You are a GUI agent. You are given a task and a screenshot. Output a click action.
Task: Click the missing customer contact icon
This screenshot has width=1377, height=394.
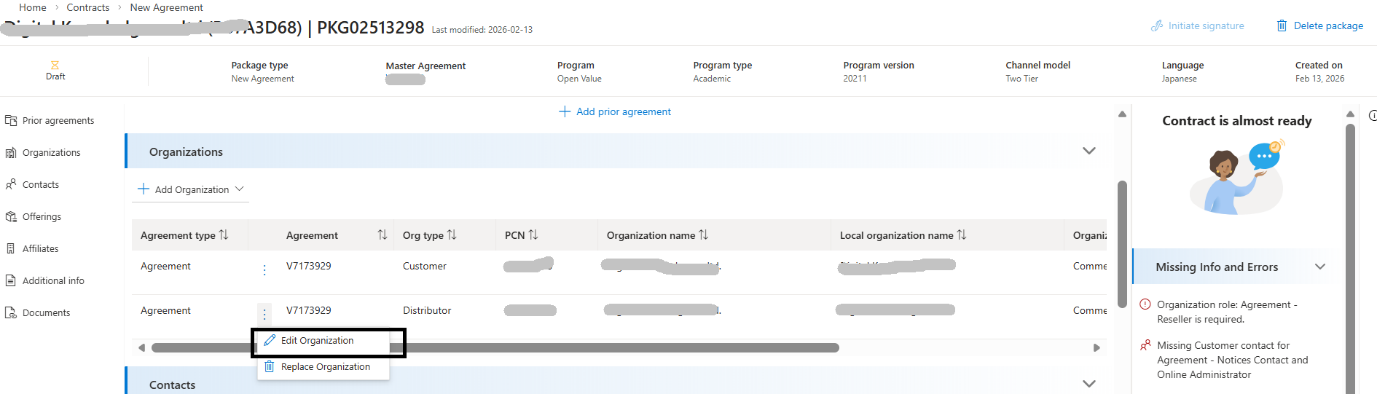(x=1145, y=345)
